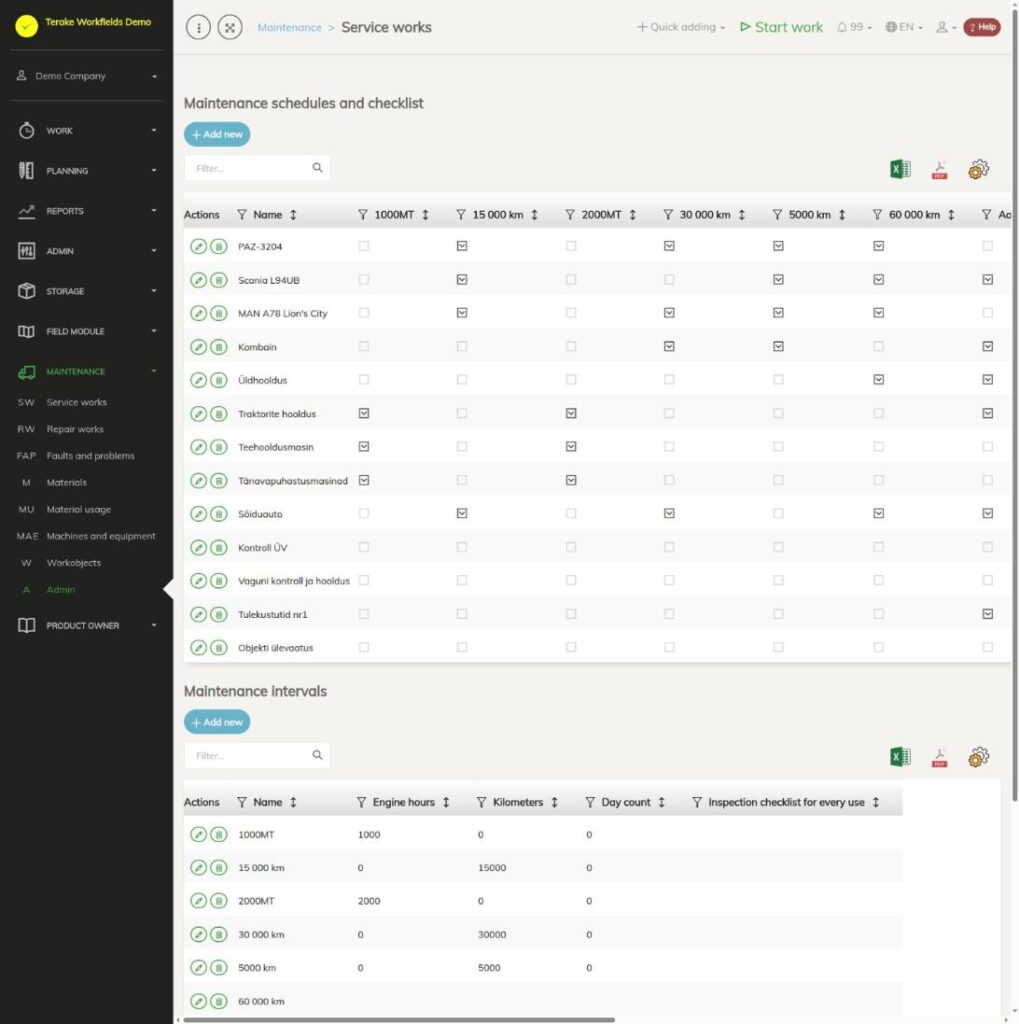The image size is (1019, 1024).
Task: Export maintenance intervals to PDF
Action: click(x=939, y=758)
